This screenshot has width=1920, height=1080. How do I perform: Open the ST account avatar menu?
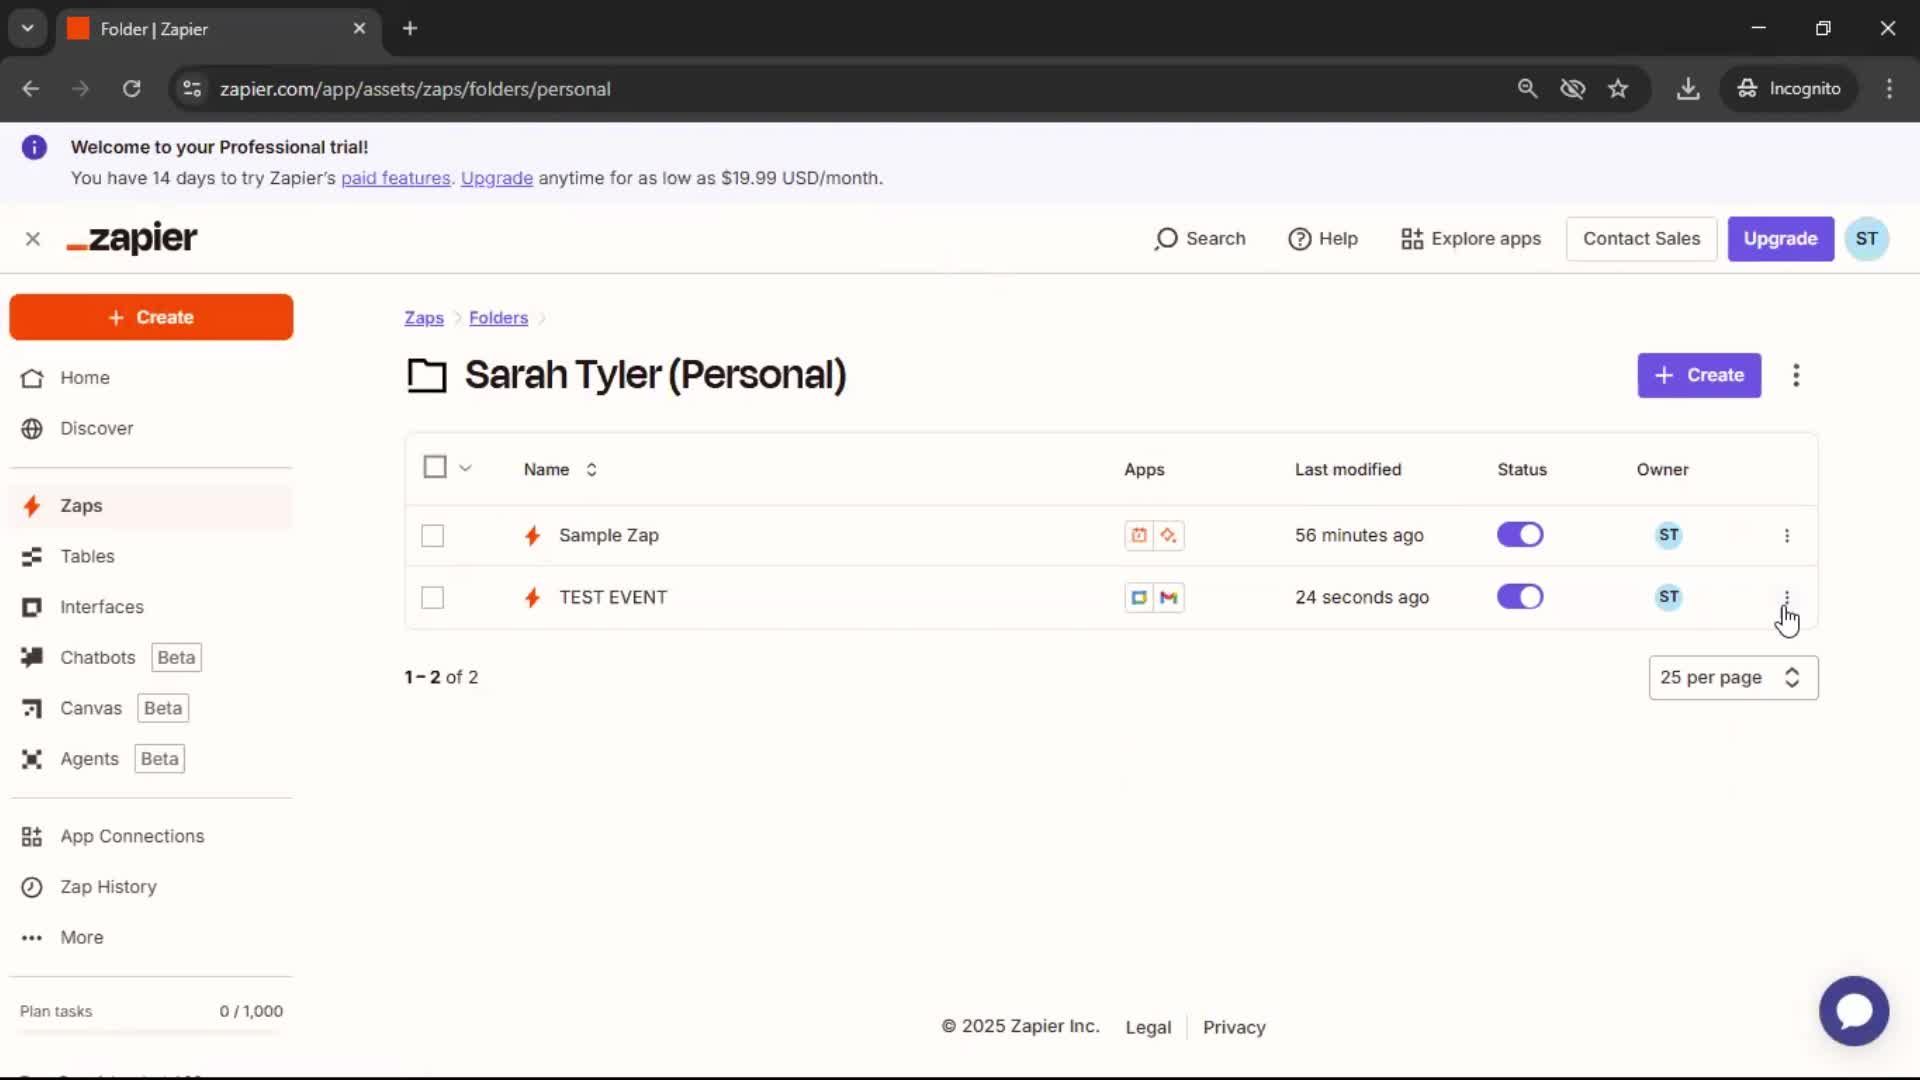pos(1866,239)
